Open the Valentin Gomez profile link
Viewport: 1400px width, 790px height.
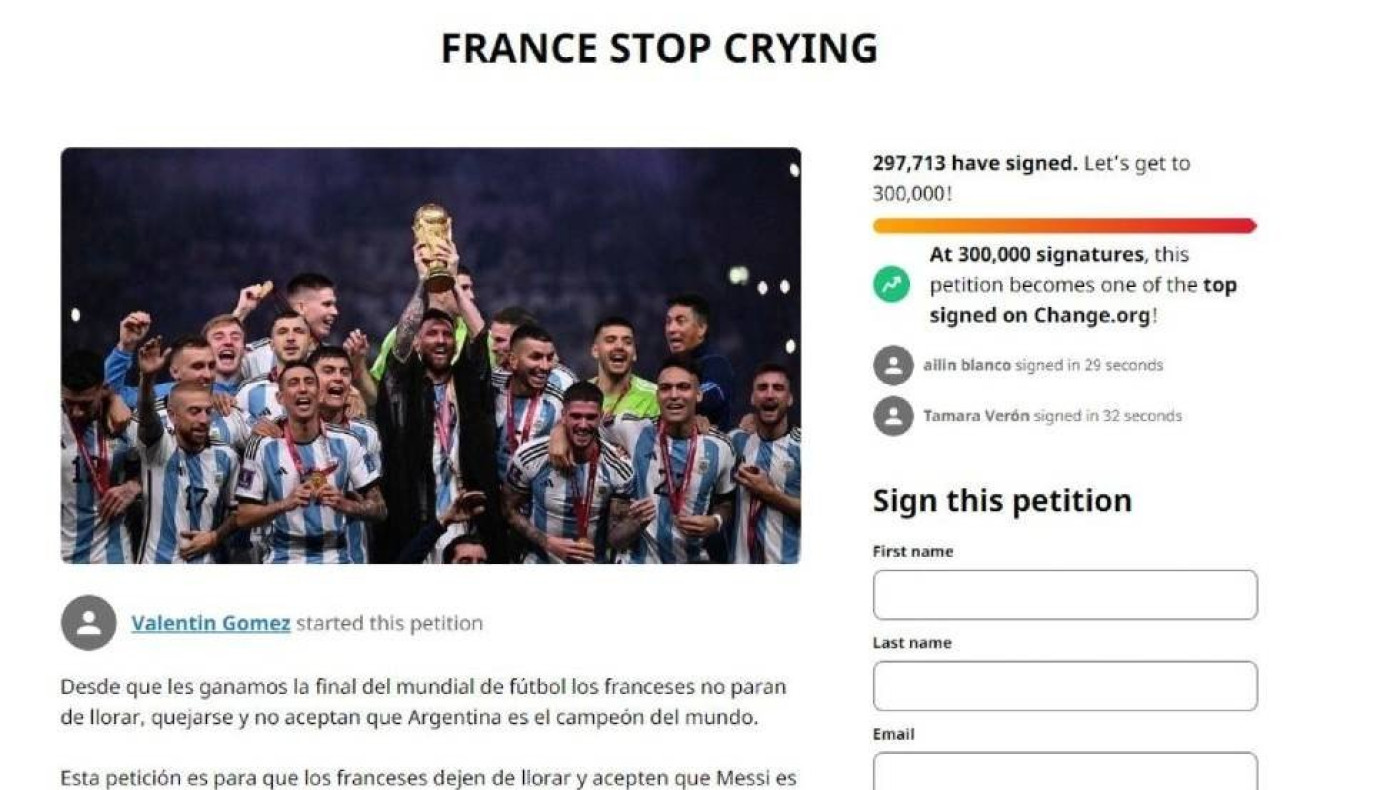pyautogui.click(x=211, y=623)
